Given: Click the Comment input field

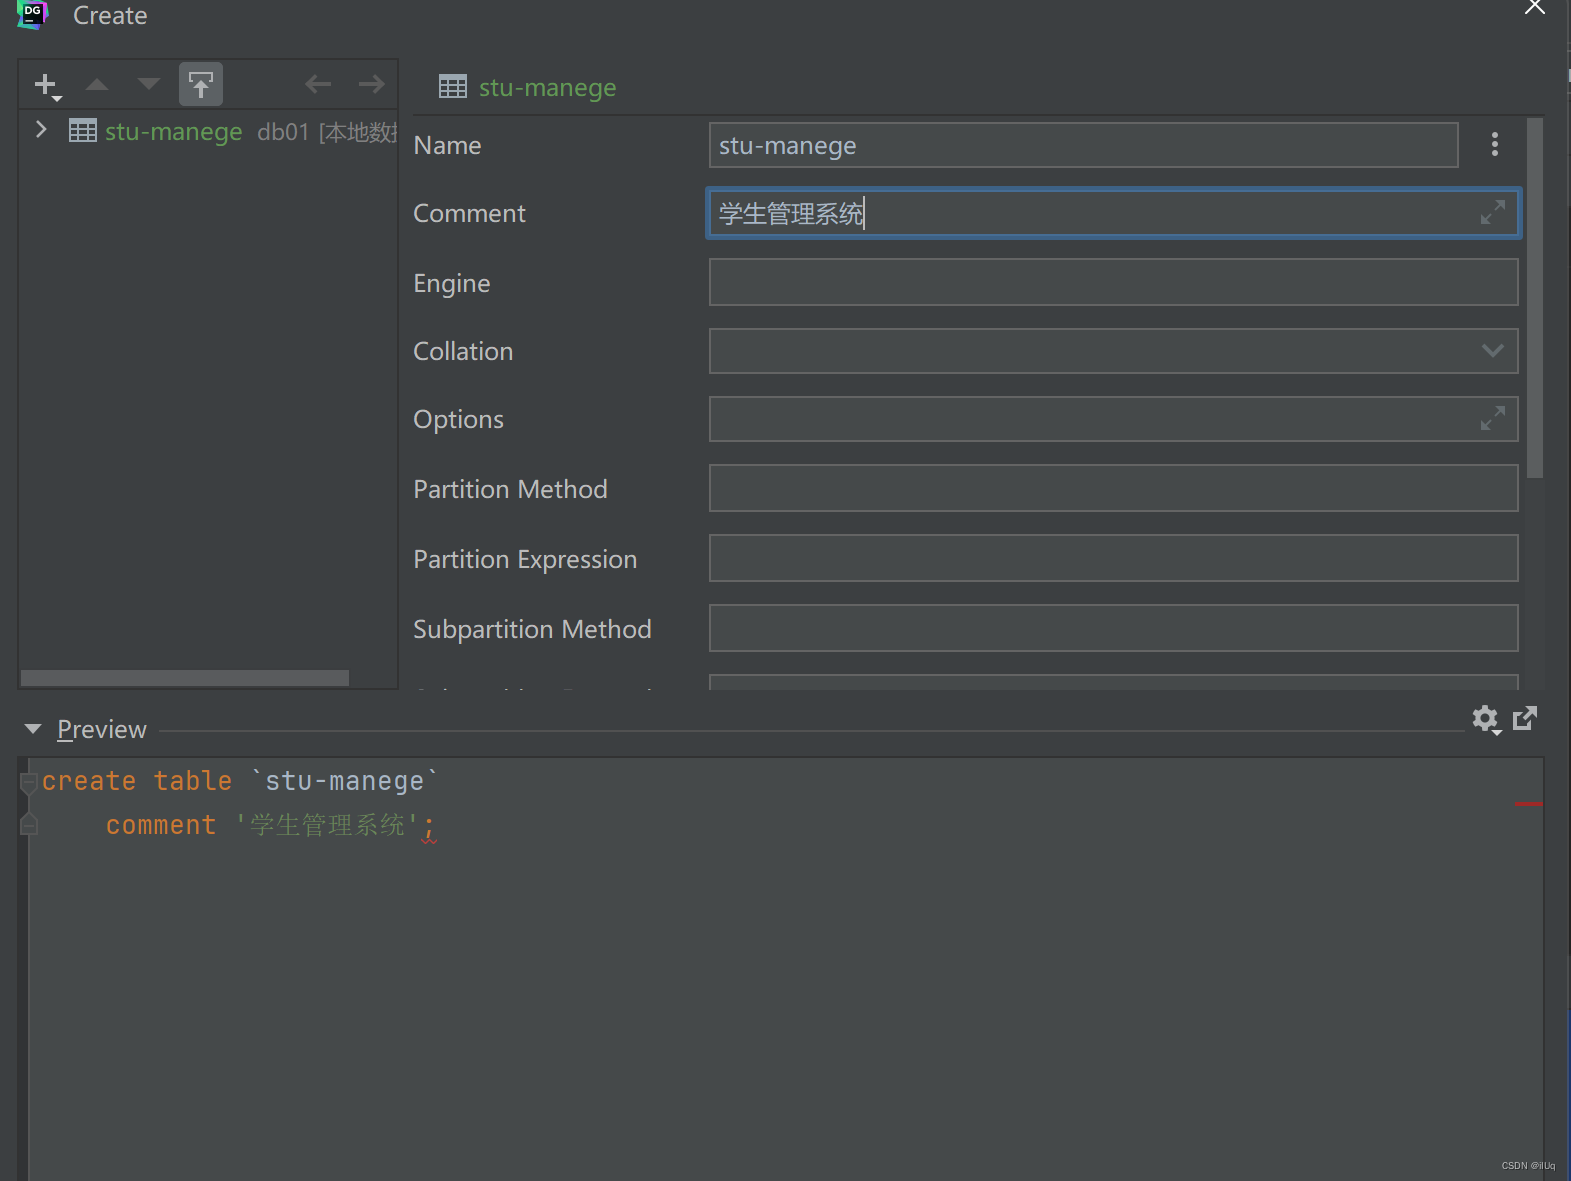Looking at the screenshot, I should pos(1113,213).
